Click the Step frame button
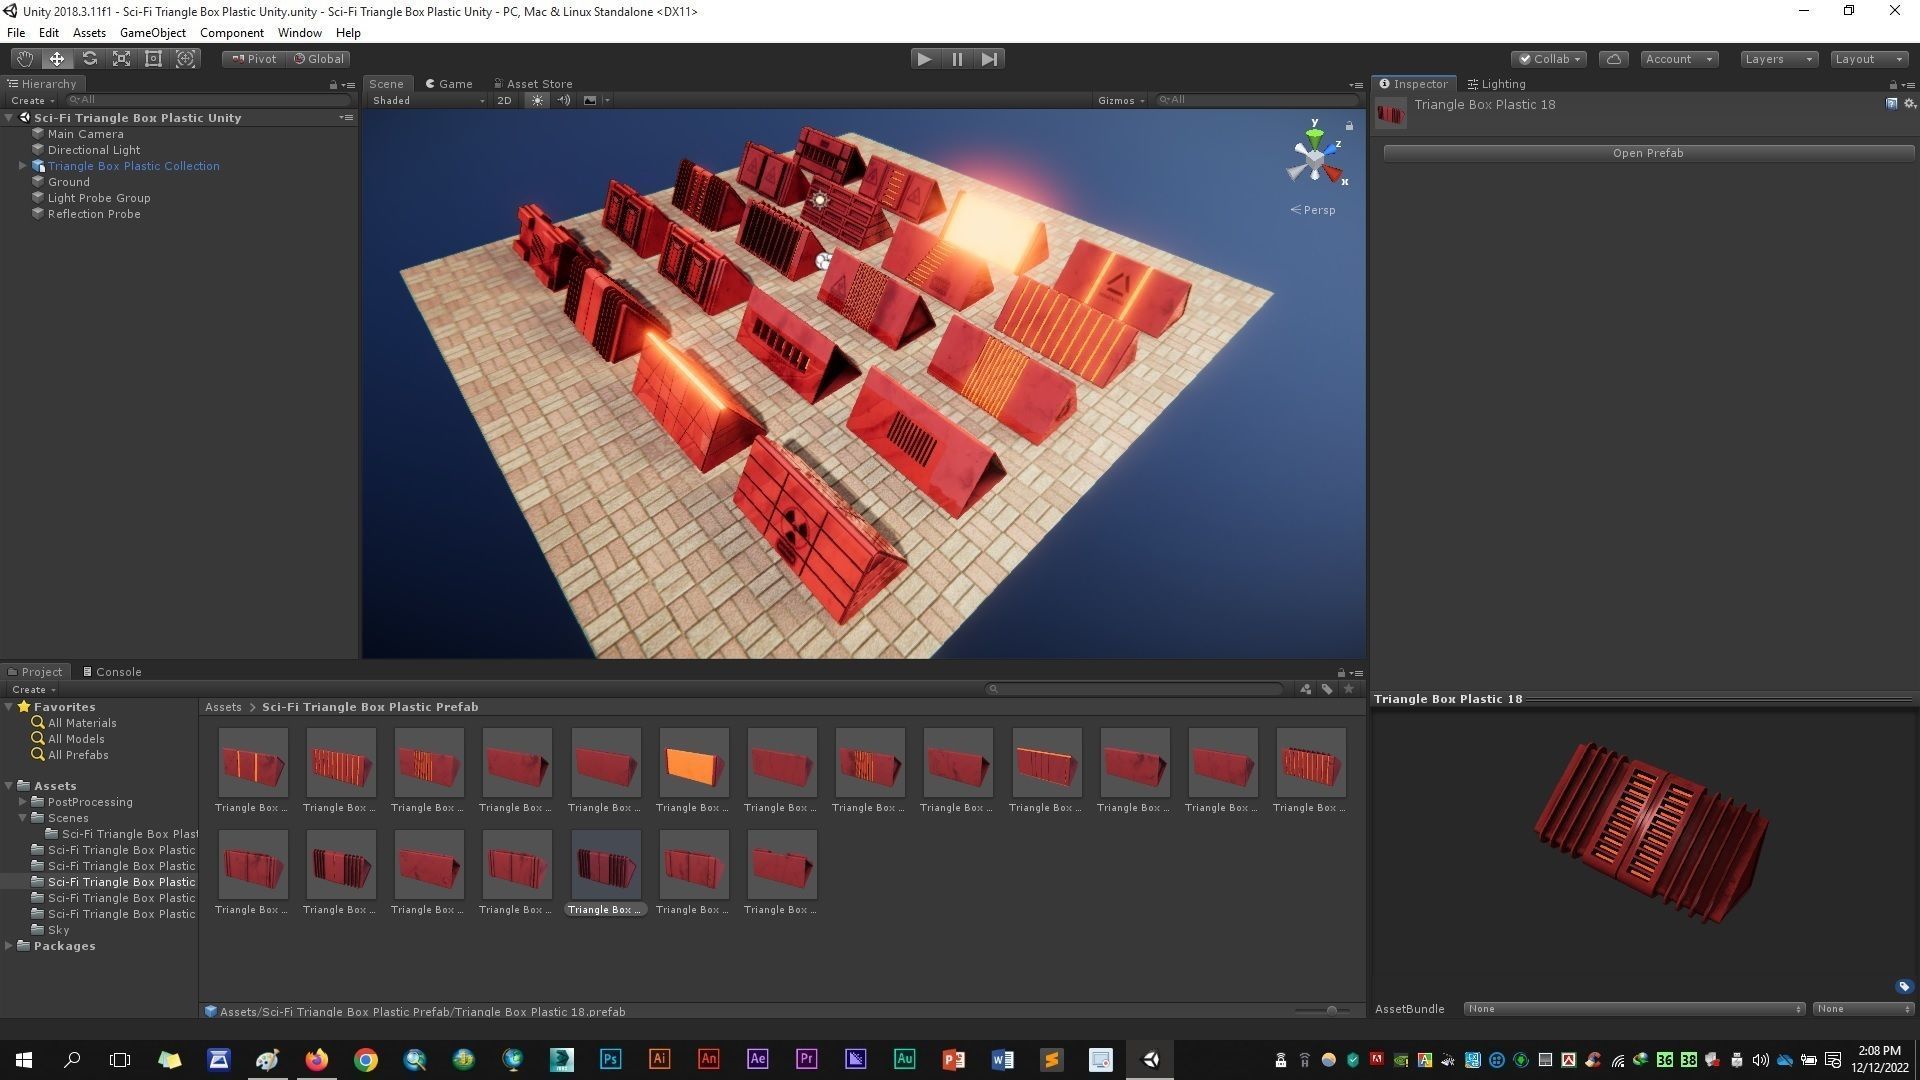Viewport: 1920px width, 1080px height. tap(989, 59)
